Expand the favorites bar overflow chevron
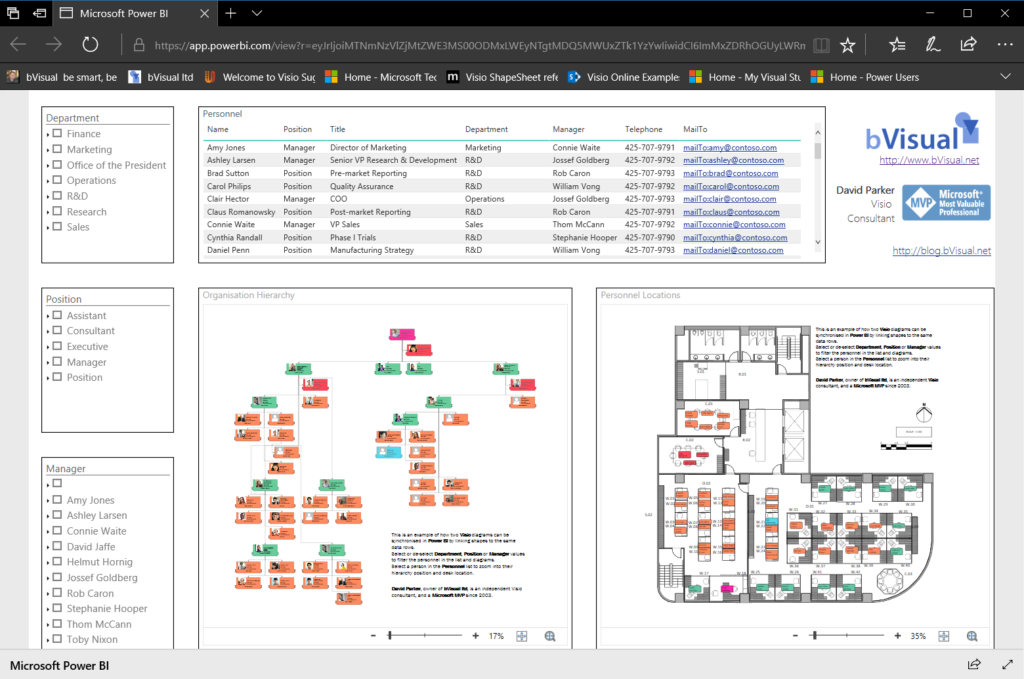Screen dimensions: 1024x679 tap(1005, 76)
